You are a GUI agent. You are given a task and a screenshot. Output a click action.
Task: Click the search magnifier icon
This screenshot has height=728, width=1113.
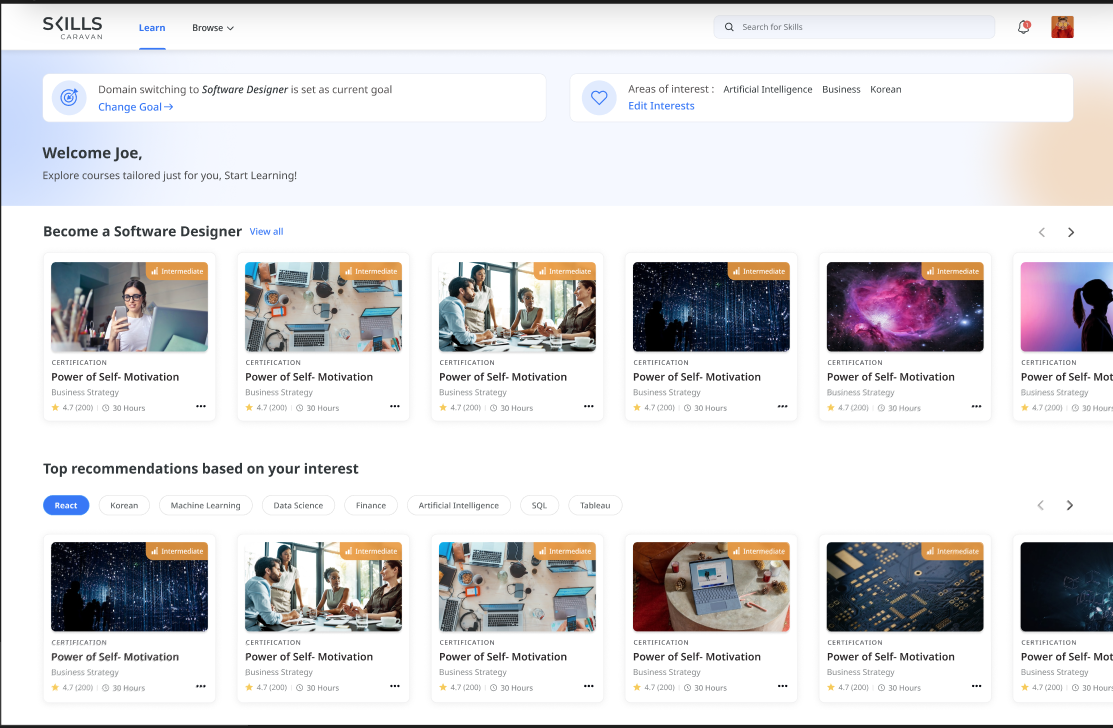click(x=729, y=27)
